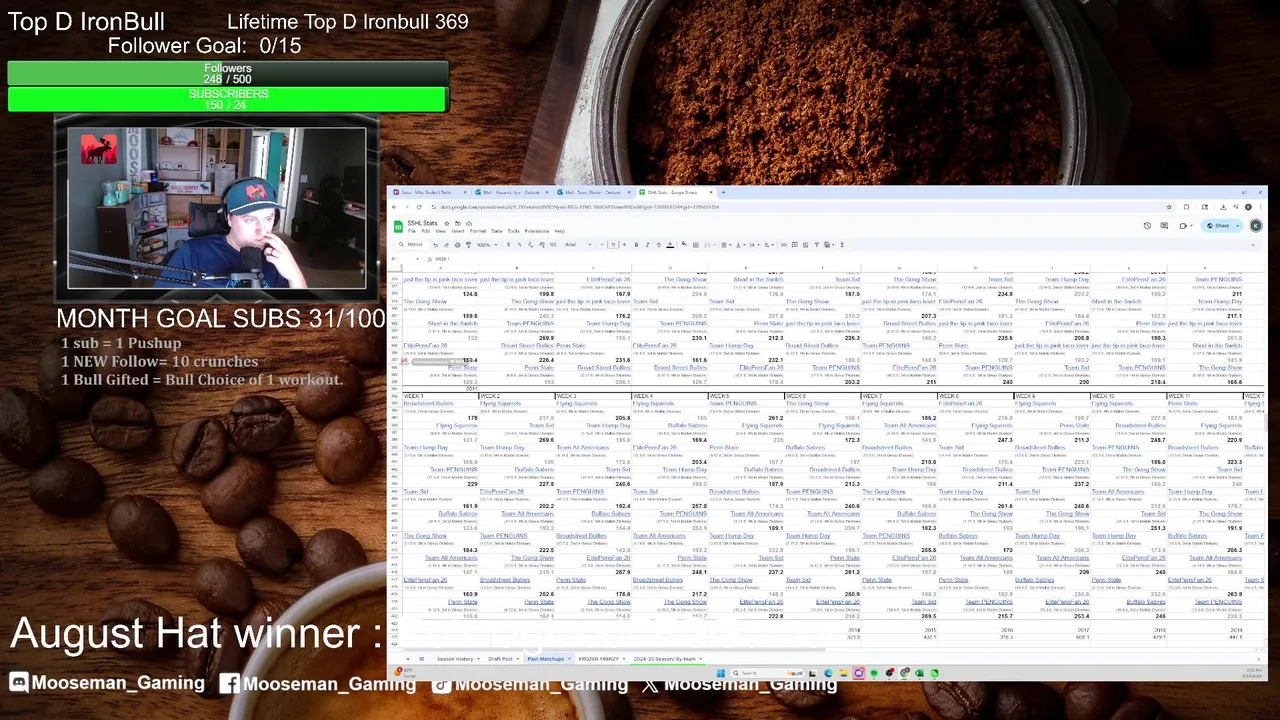Create a filter with the funnel icon
The width and height of the screenshot is (1280, 720).
tap(816, 244)
